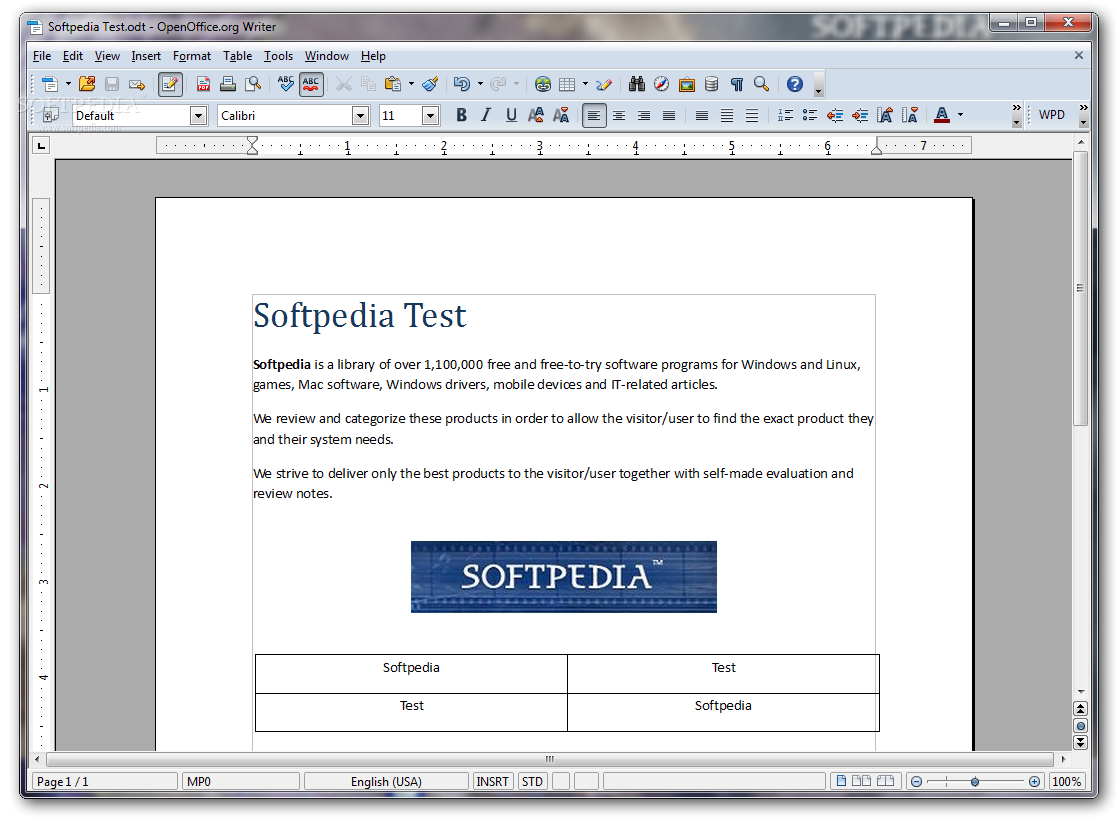This screenshot has width=1119, height=819.
Task: Toggle underline formatting
Action: point(511,115)
